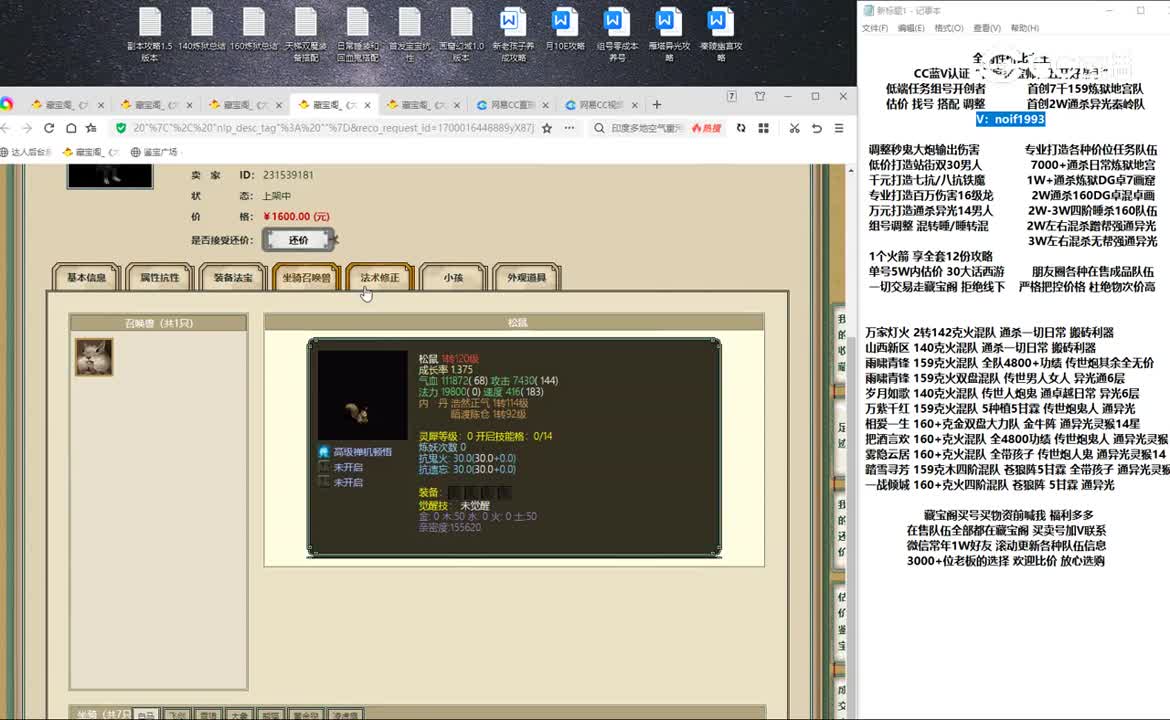The width and height of the screenshot is (1170, 720).
Task: Click the 高级禅机顿悟 skill icon
Action: coord(324,451)
